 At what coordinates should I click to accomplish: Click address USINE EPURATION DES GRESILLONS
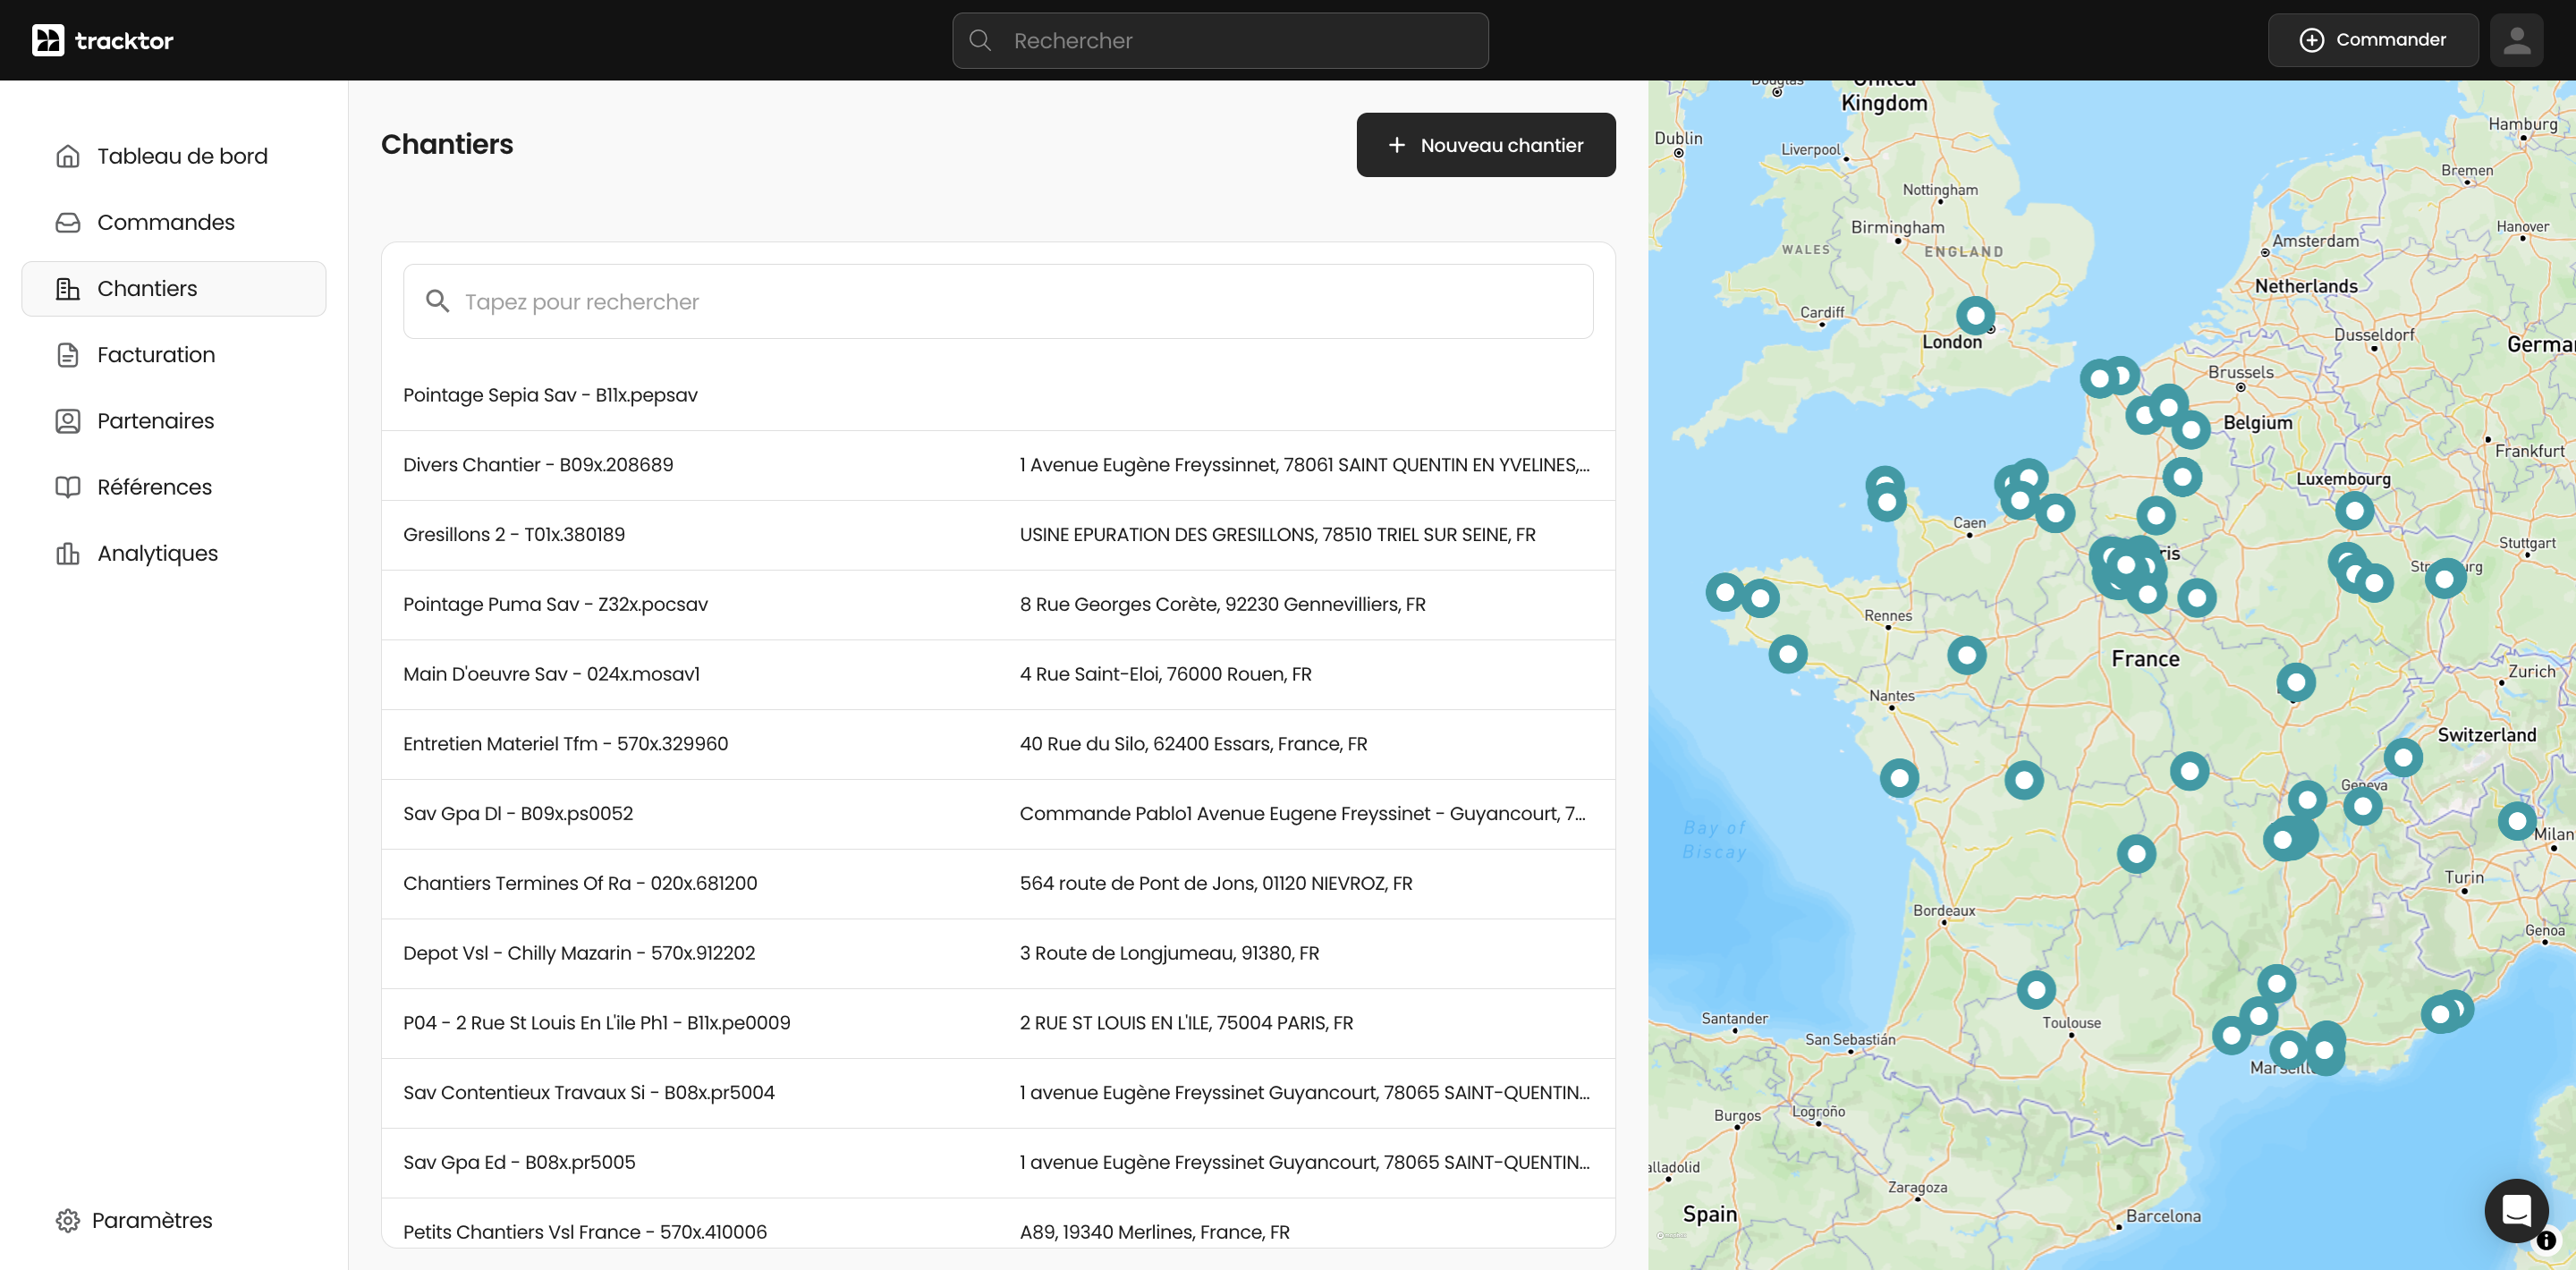click(1277, 535)
